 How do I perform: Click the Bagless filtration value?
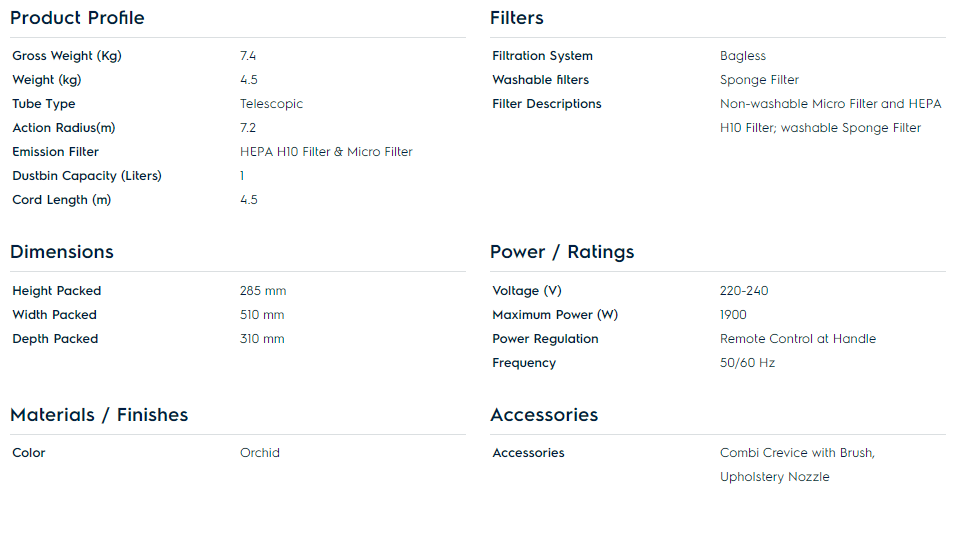pyautogui.click(x=743, y=56)
